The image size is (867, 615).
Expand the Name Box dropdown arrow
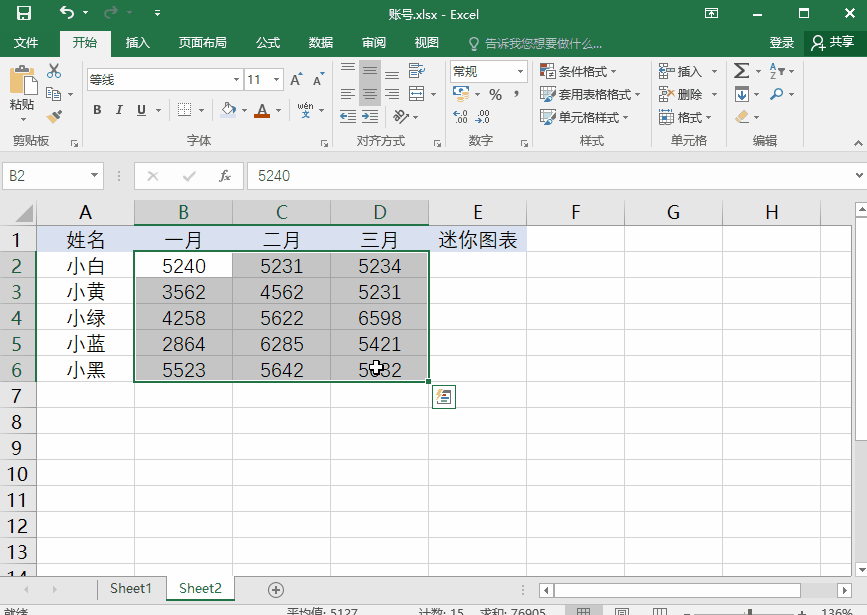pyautogui.click(x=95, y=176)
